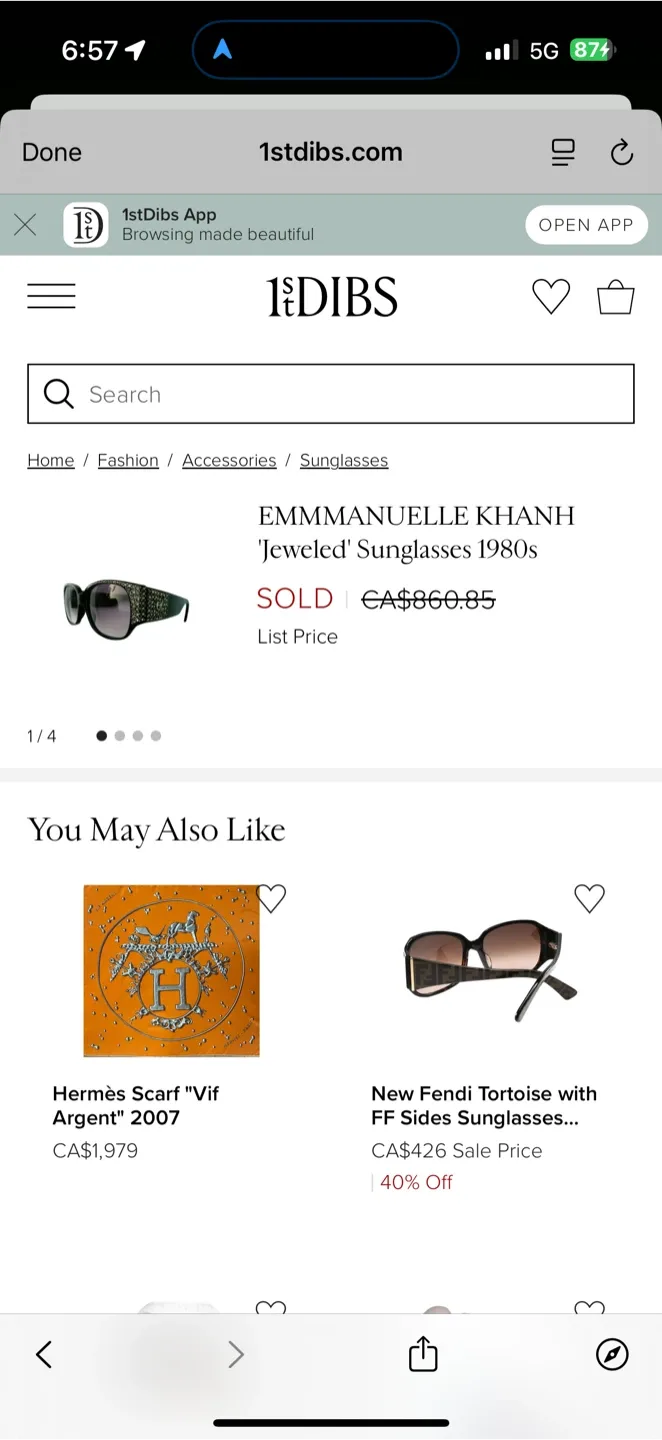The height and width of the screenshot is (1440, 662).
Task: Tap the search magnifier icon
Action: point(57,394)
